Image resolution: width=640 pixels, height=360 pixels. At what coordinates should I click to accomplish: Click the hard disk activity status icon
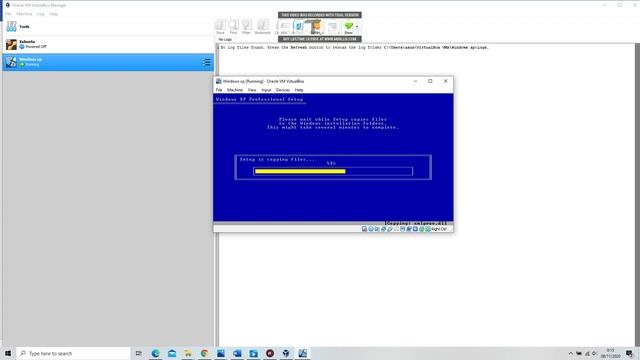click(x=364, y=229)
